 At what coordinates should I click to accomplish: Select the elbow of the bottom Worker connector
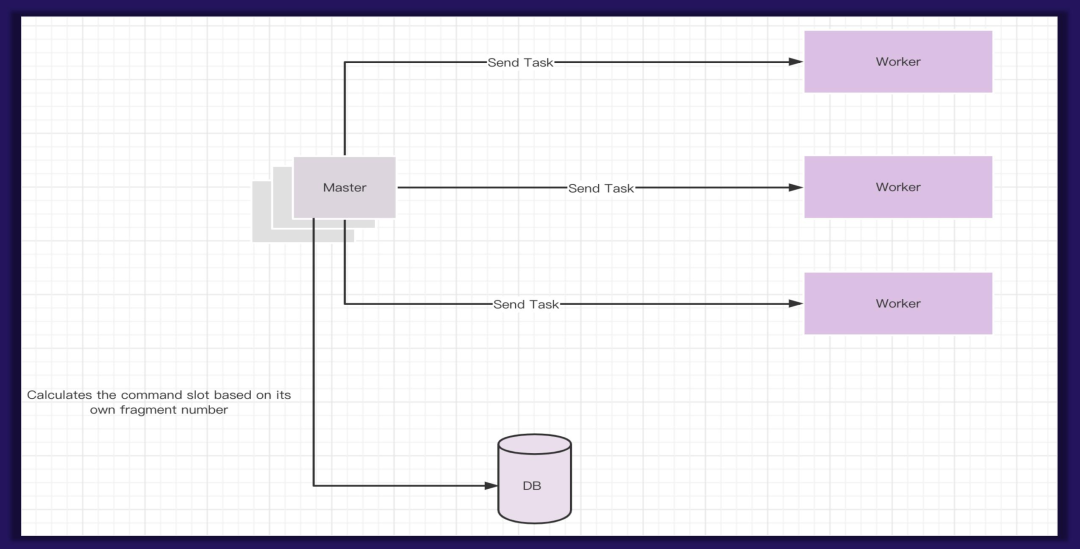pos(345,304)
